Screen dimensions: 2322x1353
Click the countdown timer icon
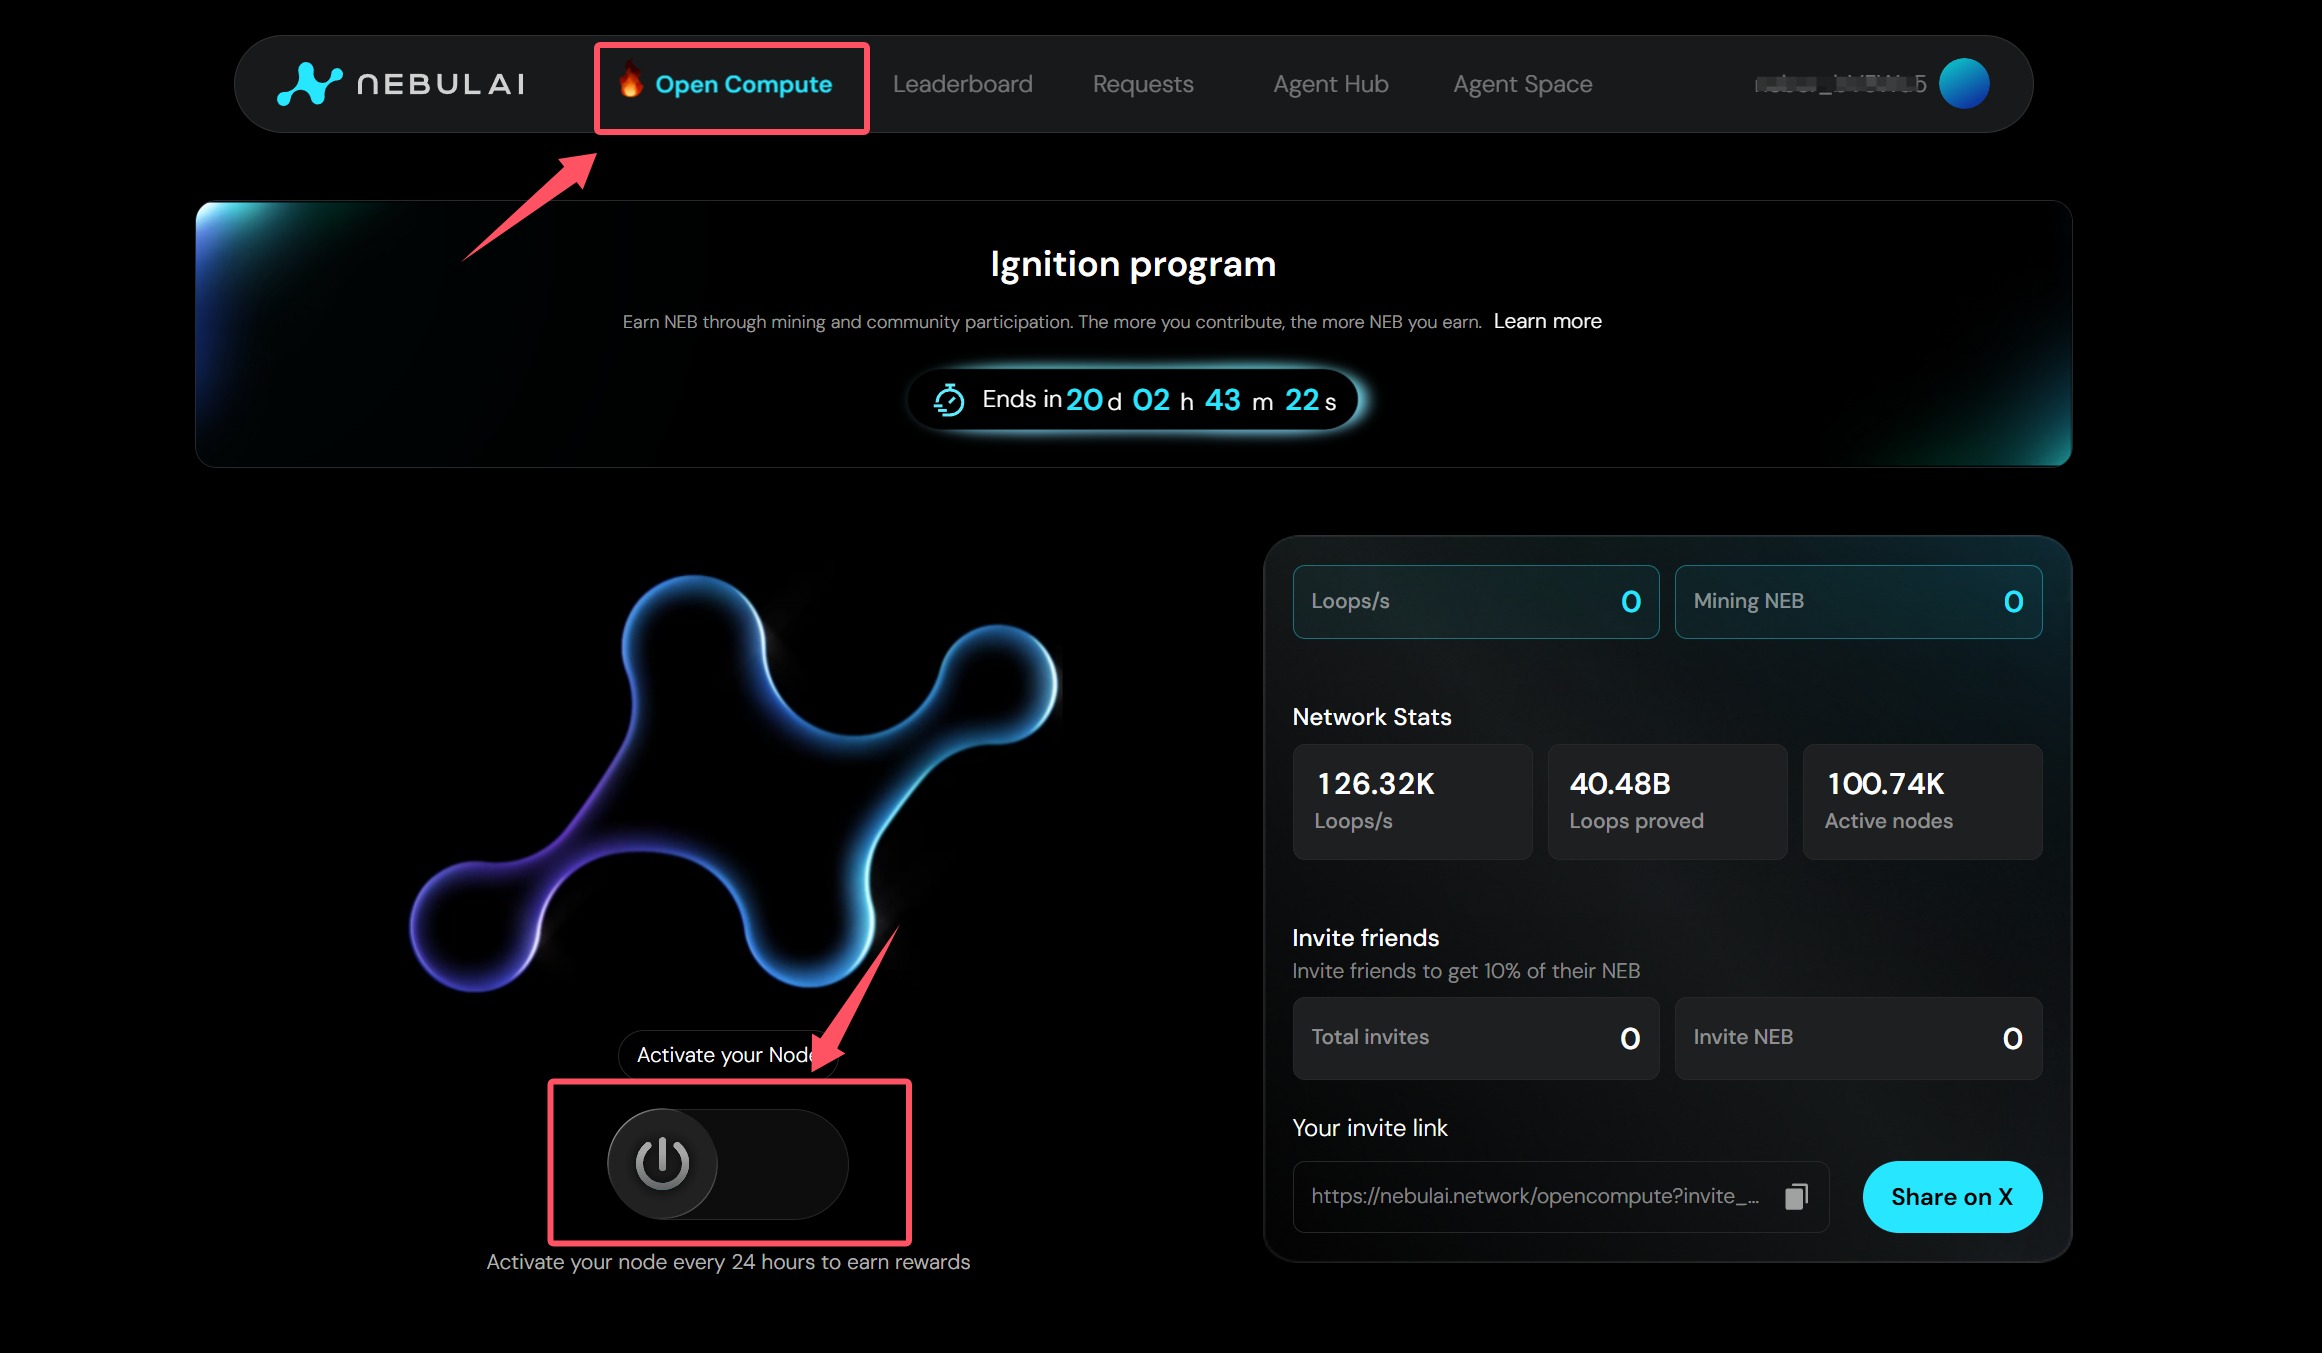coord(949,400)
